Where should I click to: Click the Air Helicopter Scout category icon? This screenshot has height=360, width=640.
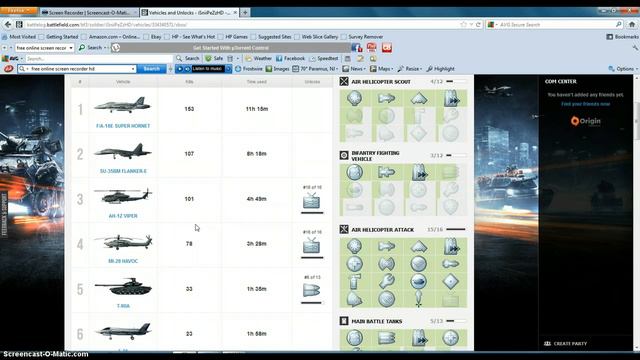pyautogui.click(x=344, y=82)
